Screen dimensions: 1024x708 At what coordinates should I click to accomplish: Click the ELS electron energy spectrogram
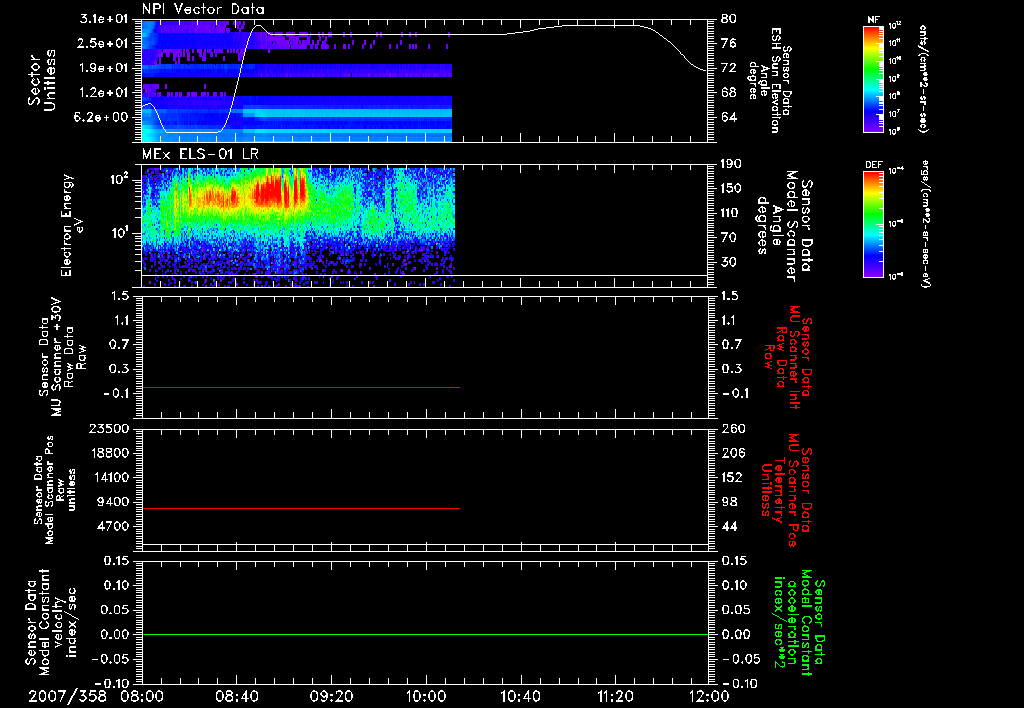[298, 227]
